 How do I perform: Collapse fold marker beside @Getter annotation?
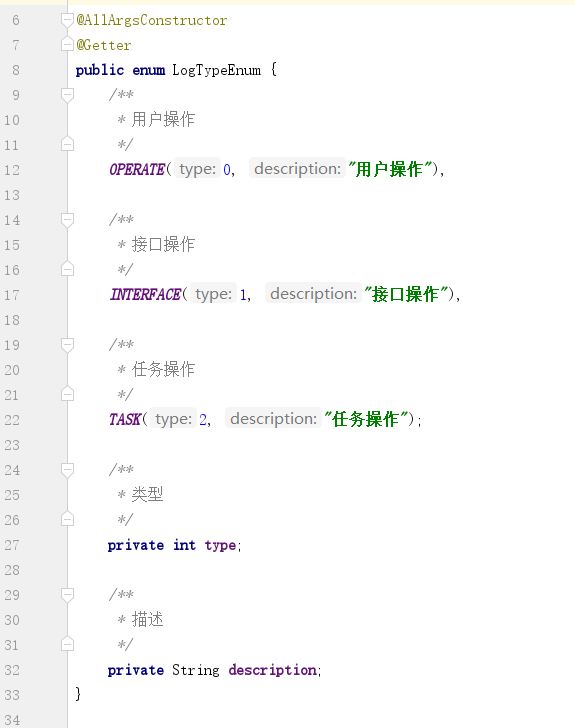pyautogui.click(x=67, y=45)
